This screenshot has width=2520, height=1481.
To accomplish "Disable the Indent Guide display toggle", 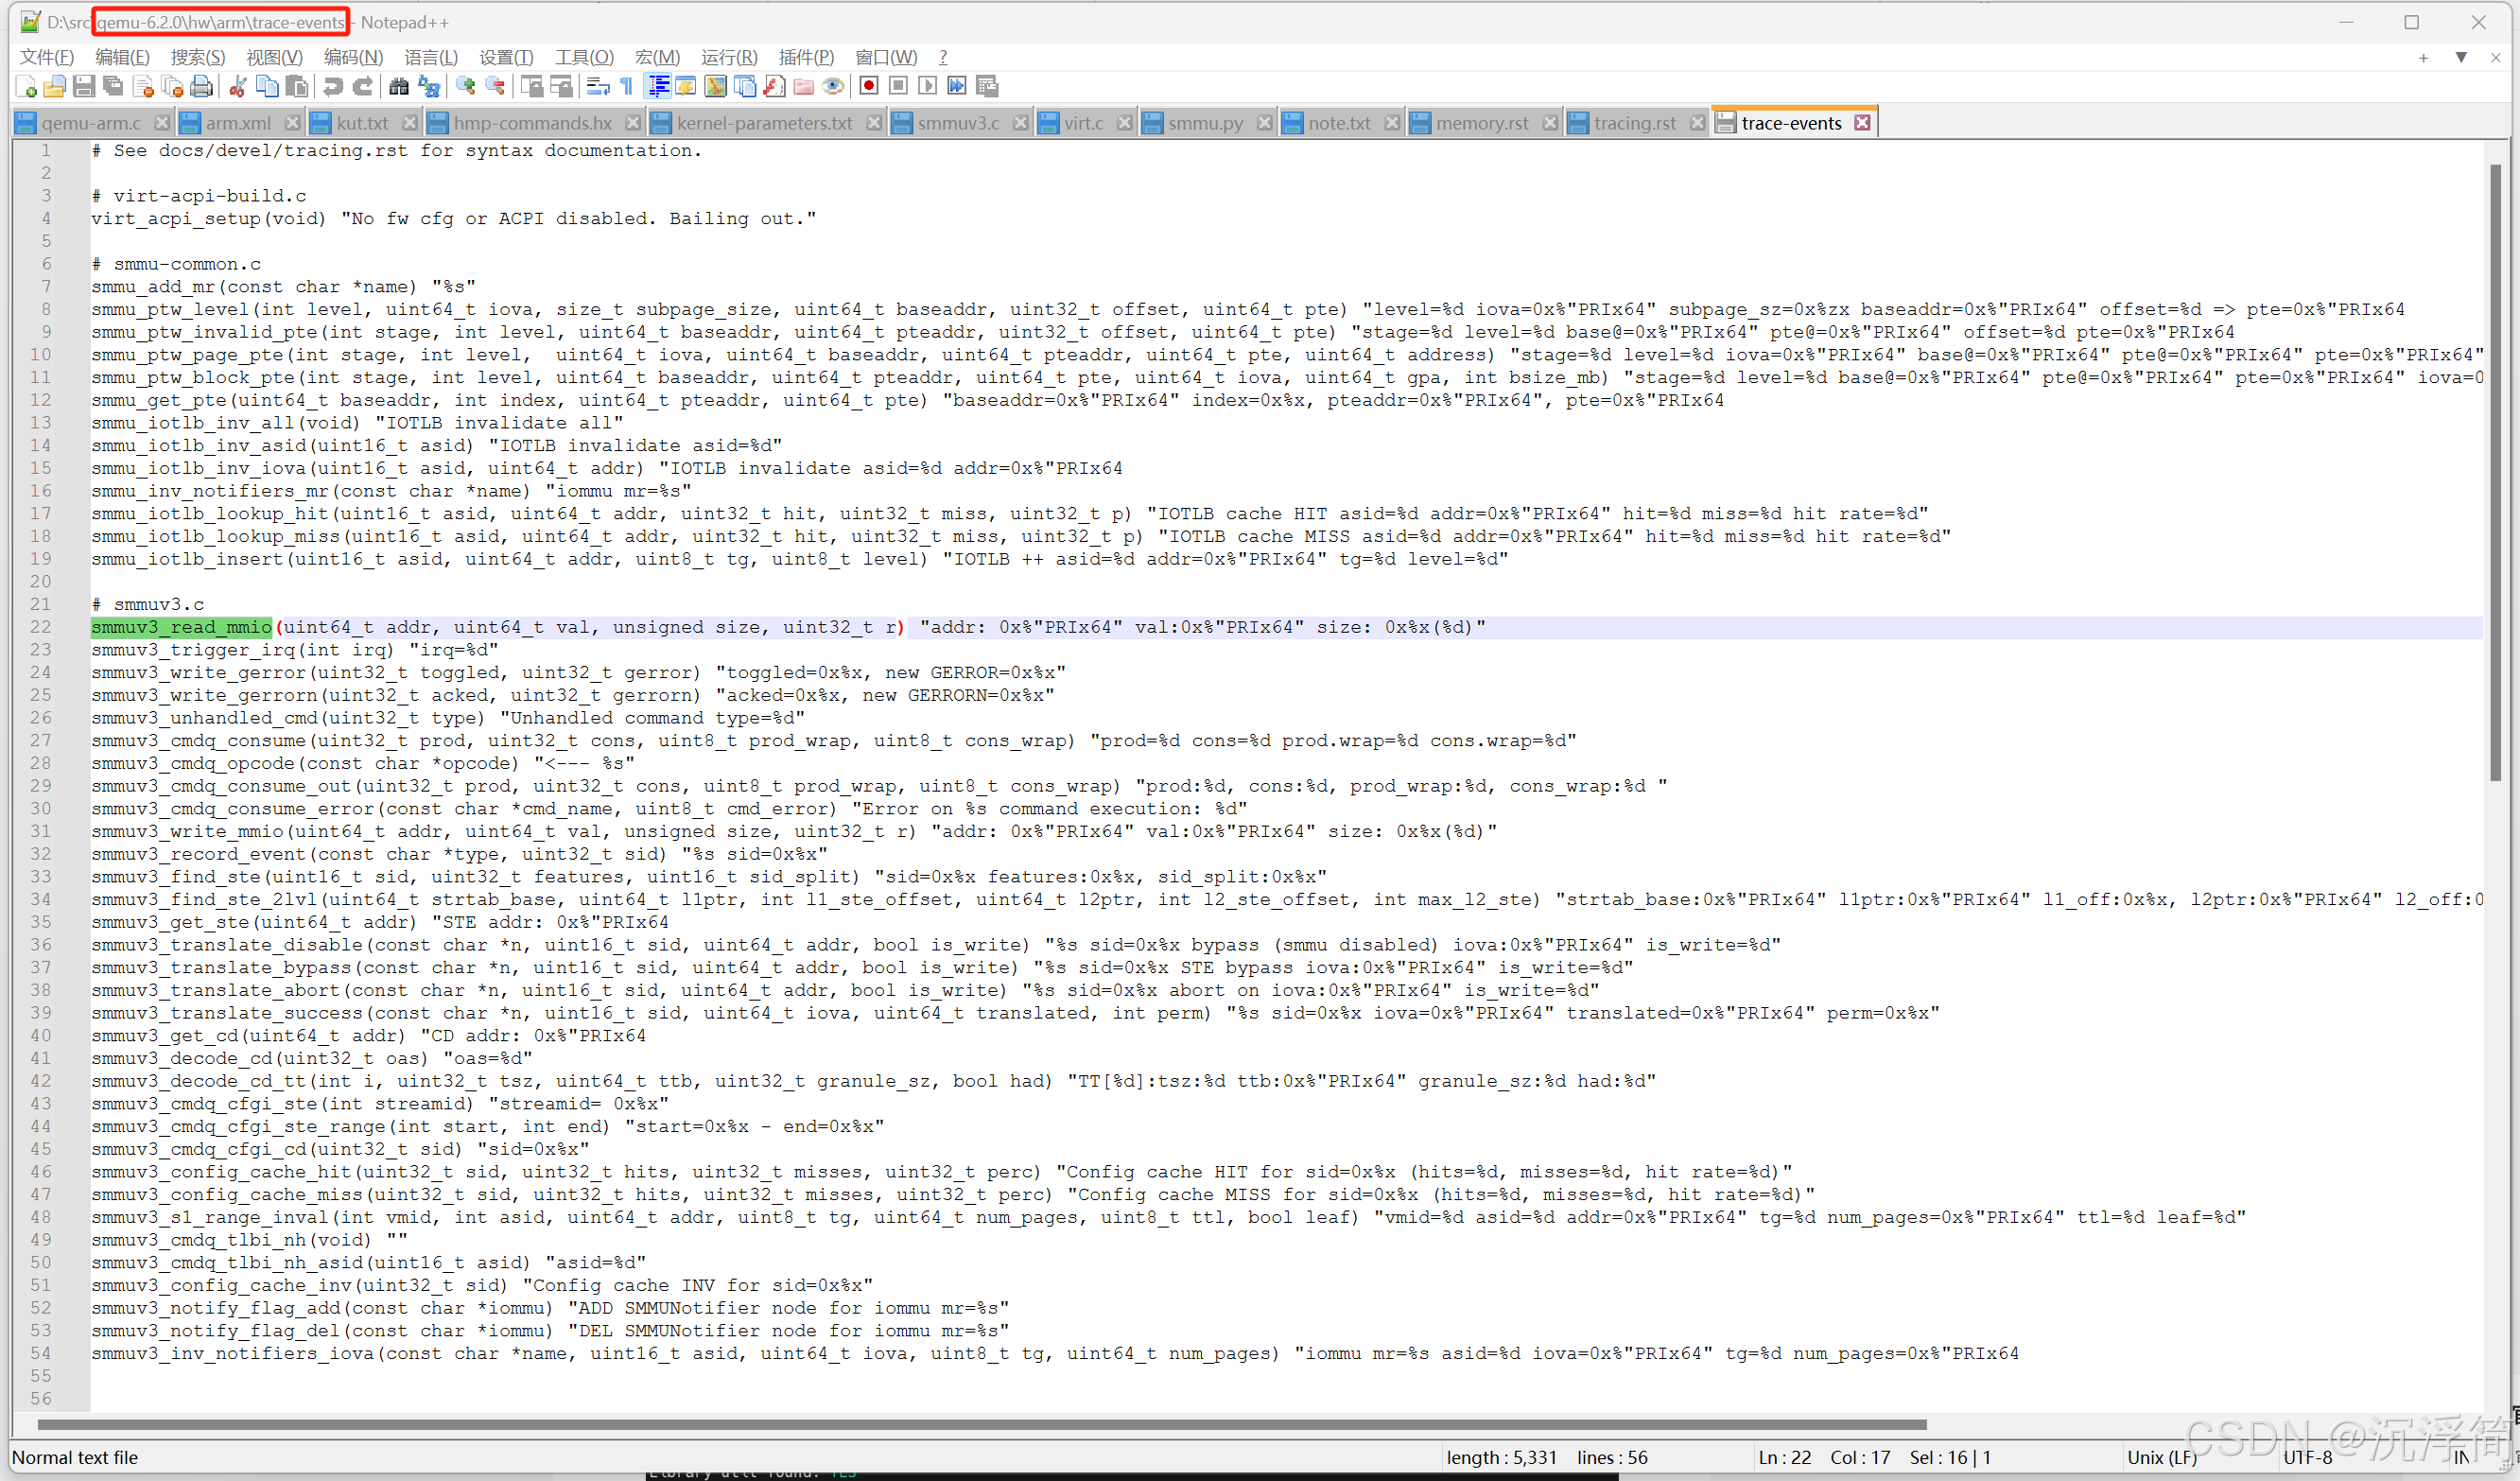I will click(x=657, y=86).
